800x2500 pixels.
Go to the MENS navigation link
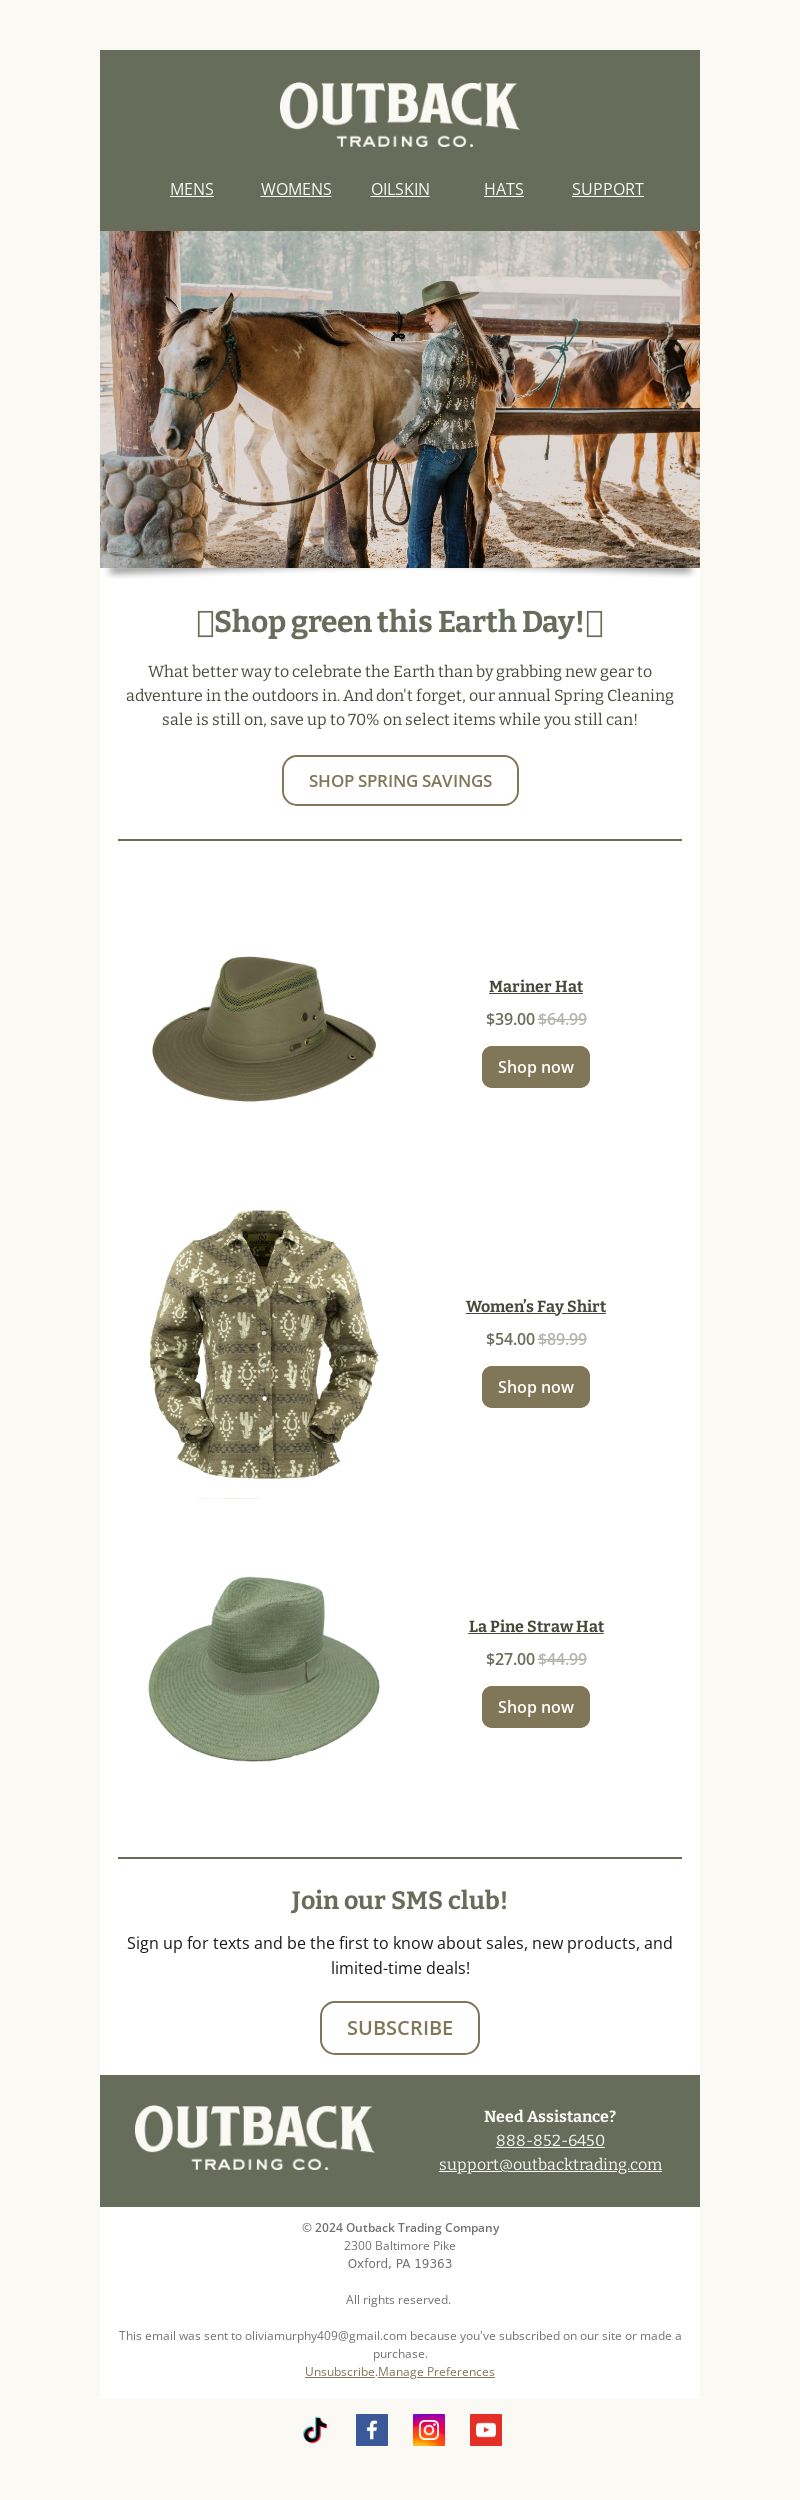click(x=192, y=189)
